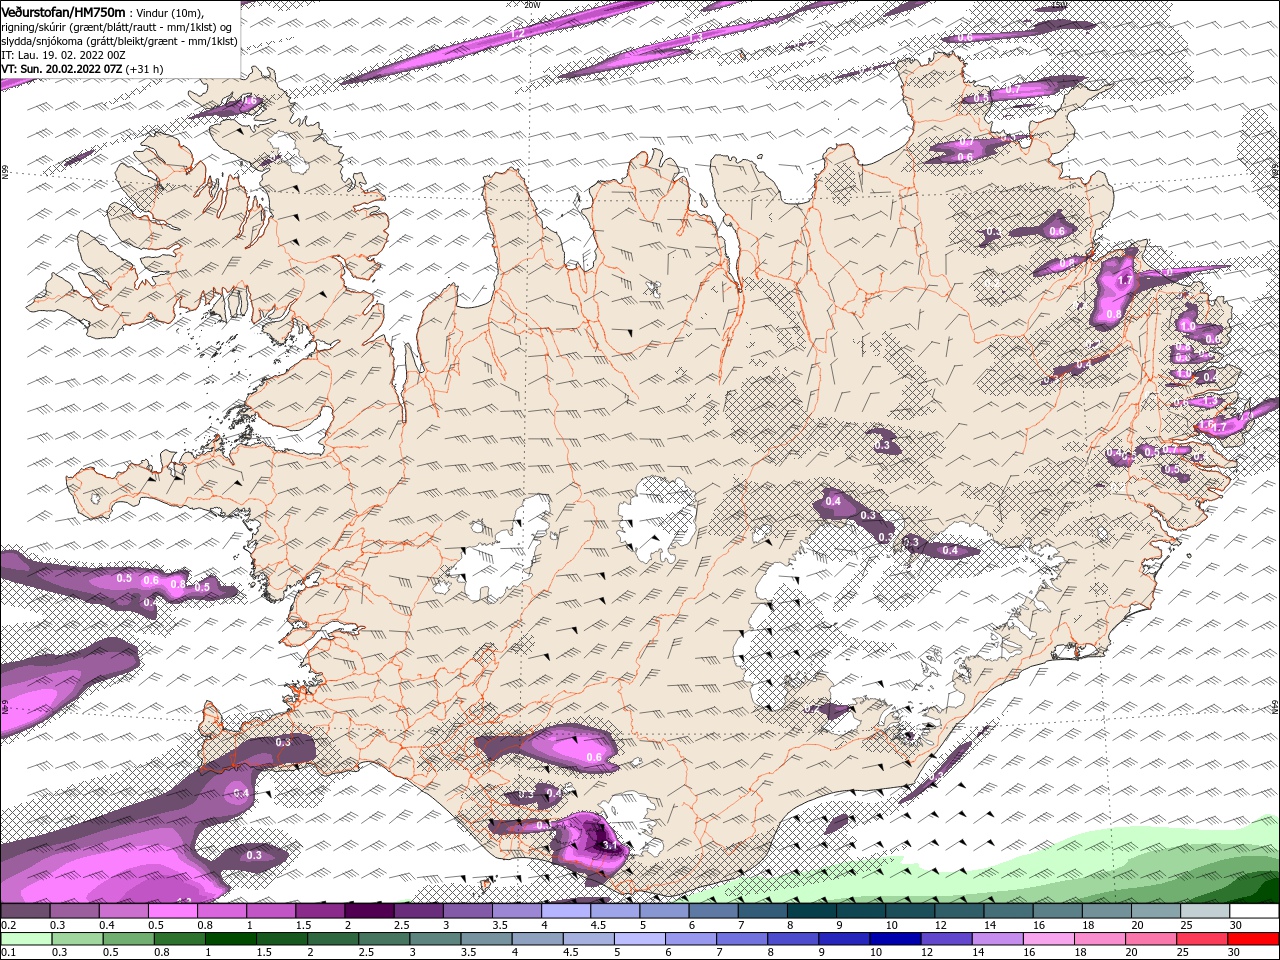Select the 'VT: Sun. 20.02.2022 07Z' valid time
The image size is (1280, 960).
[x=61, y=69]
